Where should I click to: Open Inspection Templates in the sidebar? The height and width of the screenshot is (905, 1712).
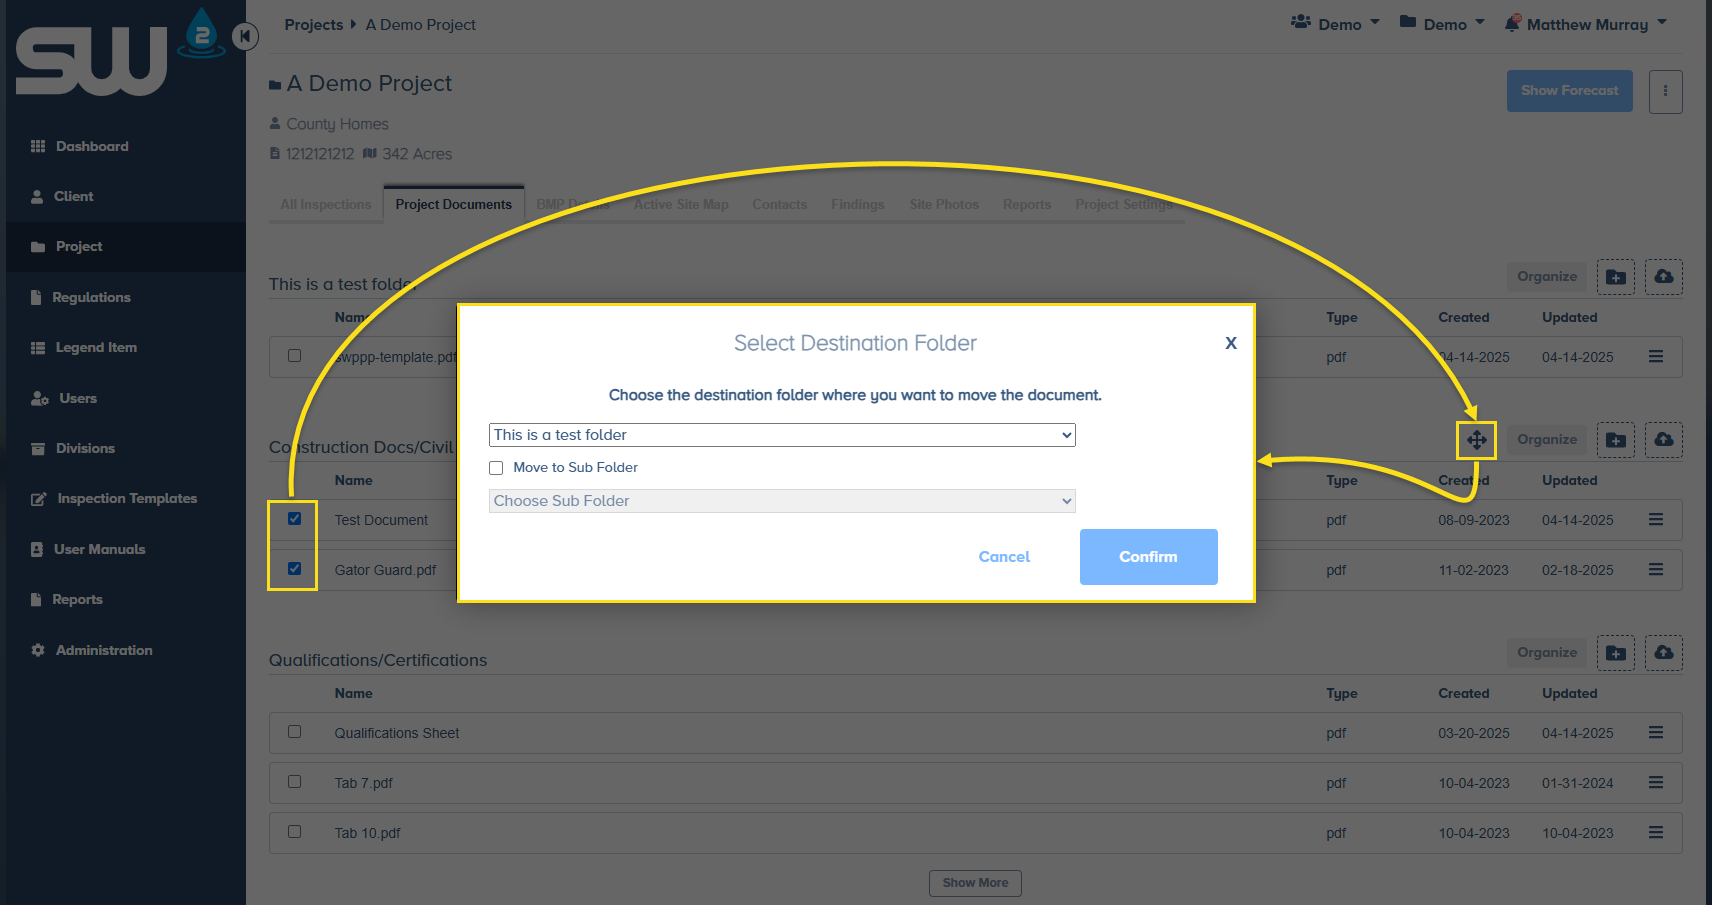click(x=126, y=499)
